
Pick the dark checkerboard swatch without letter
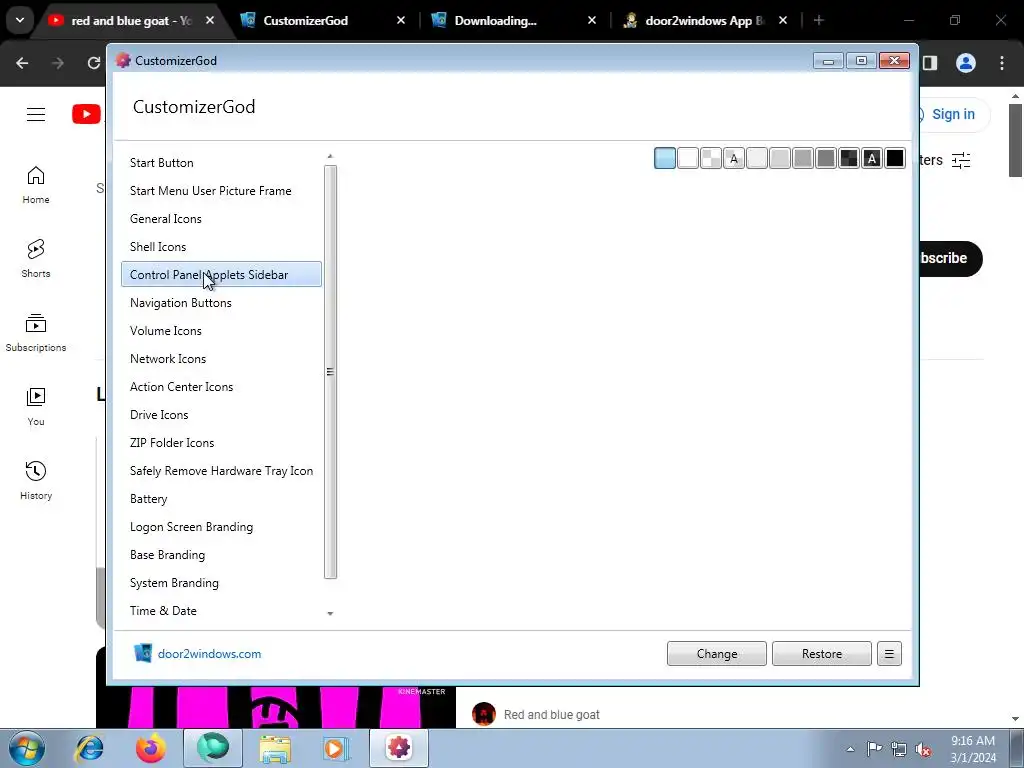(849, 159)
